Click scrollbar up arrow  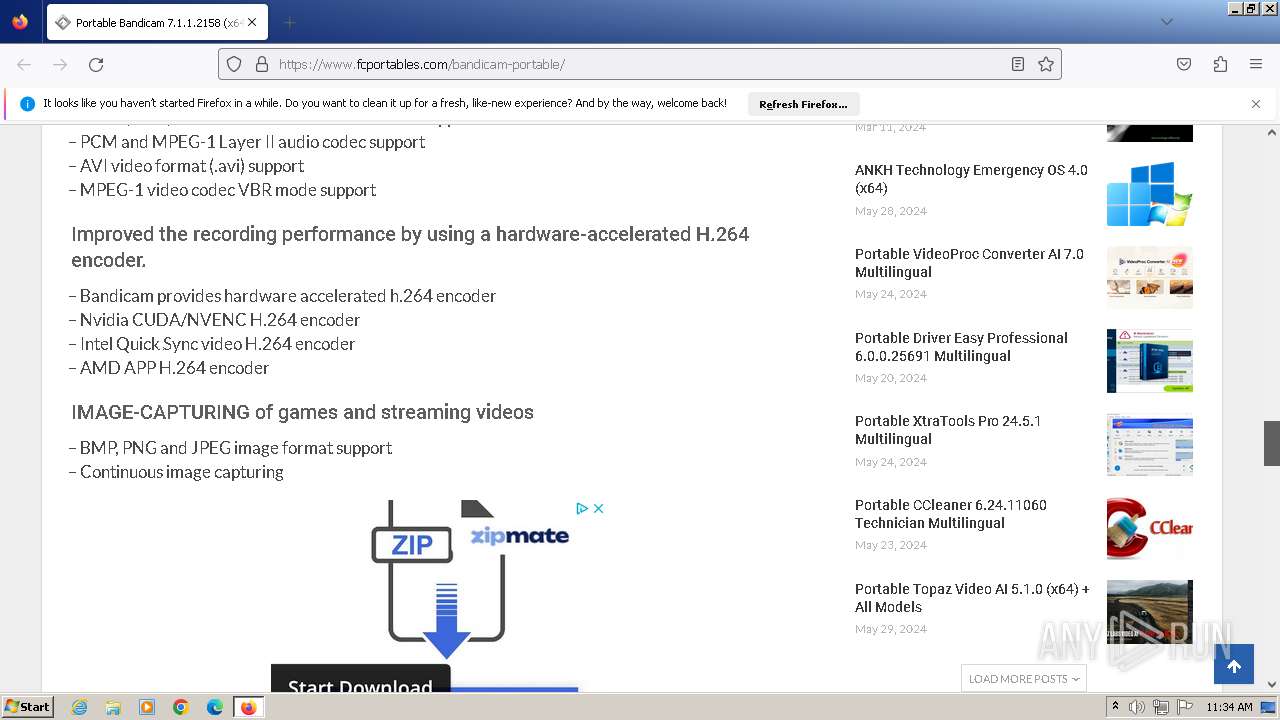pos(1272,132)
